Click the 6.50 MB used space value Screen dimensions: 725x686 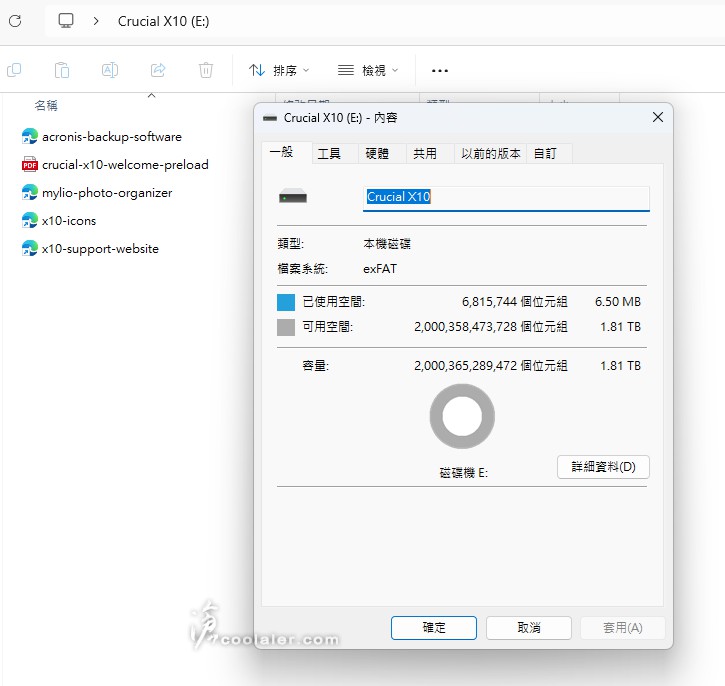coord(618,302)
